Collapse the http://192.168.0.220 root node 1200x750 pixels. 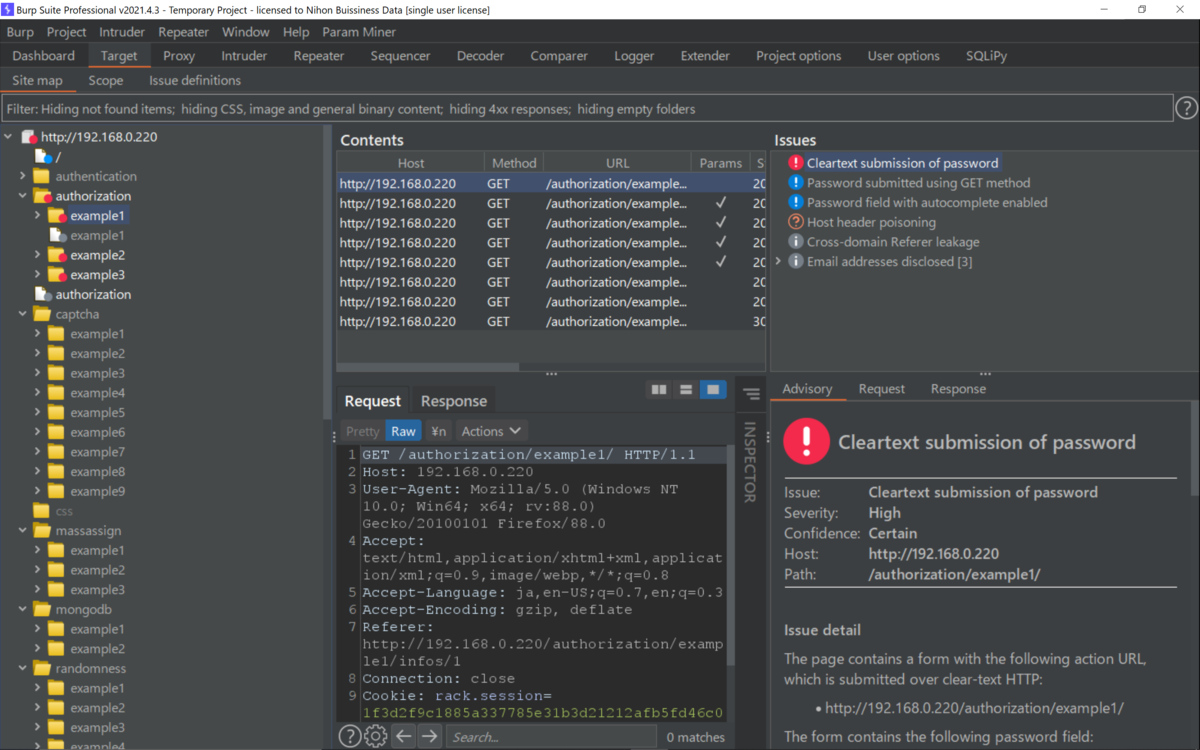pyautogui.click(x=9, y=137)
